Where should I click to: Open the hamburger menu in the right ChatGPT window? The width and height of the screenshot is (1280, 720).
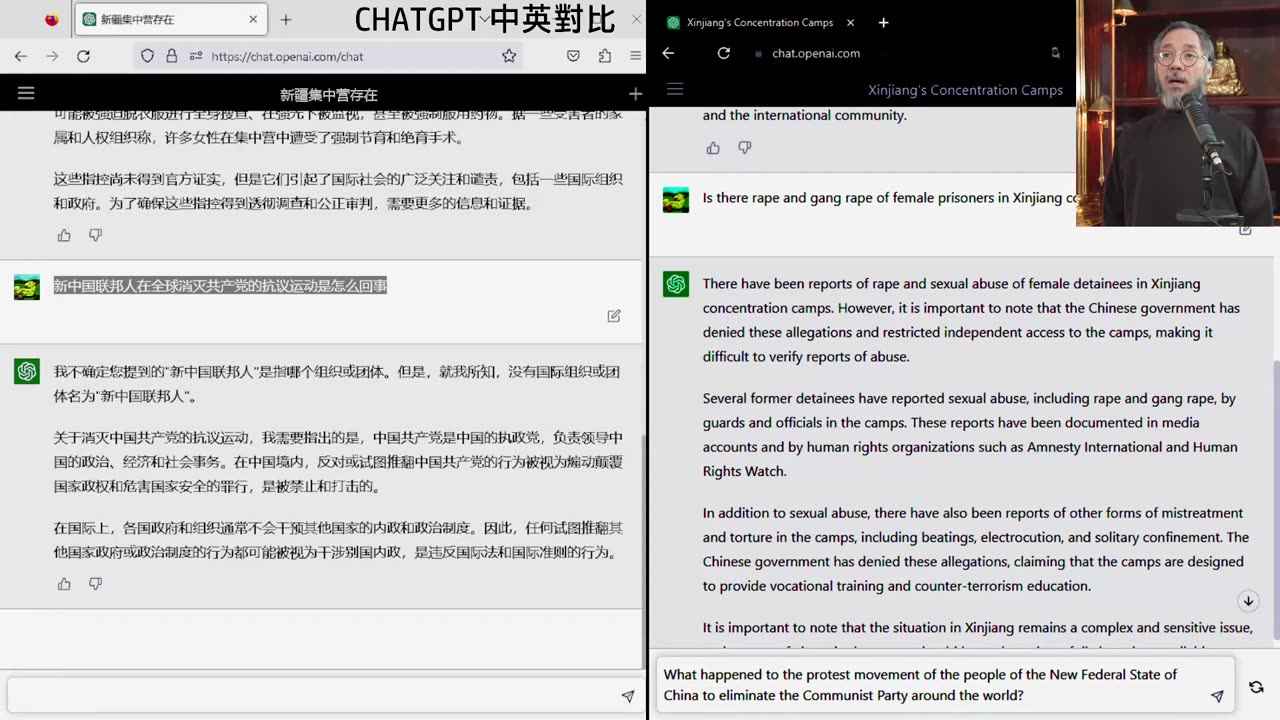click(675, 90)
